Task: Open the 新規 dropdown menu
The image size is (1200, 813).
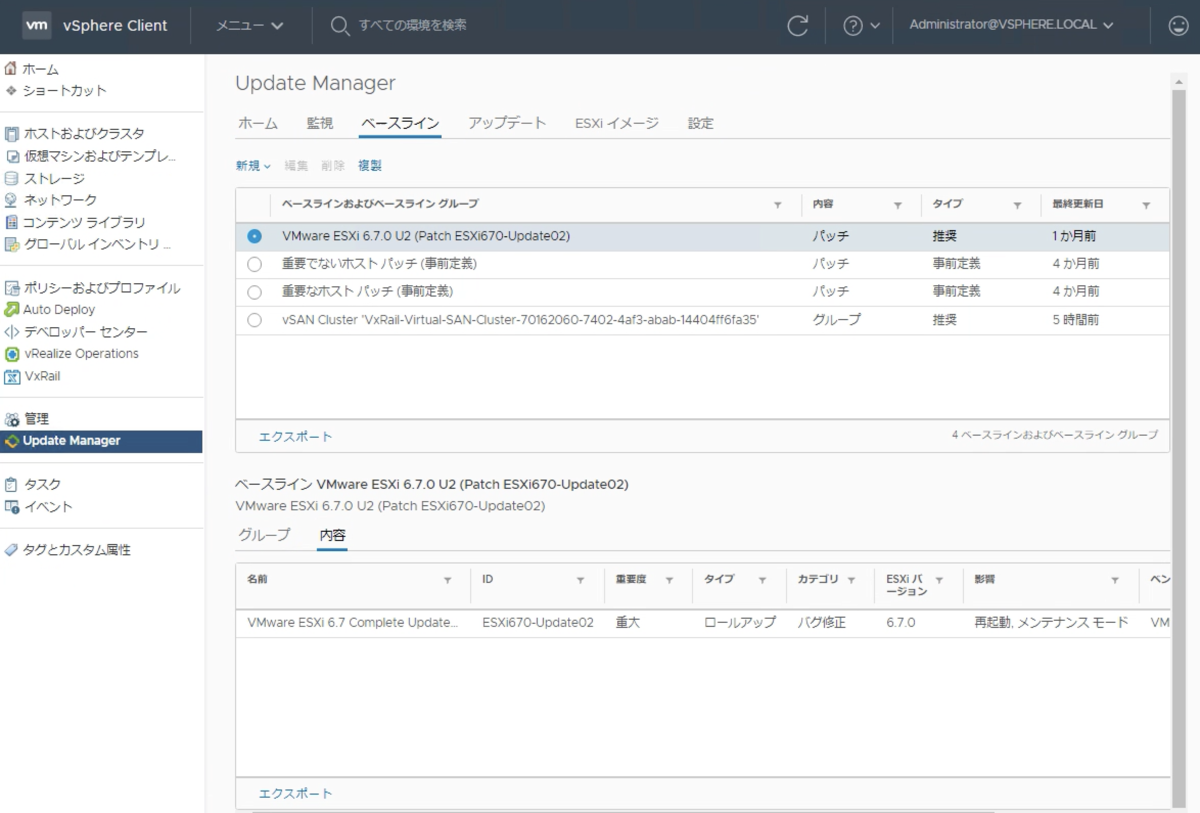Action: pos(253,166)
